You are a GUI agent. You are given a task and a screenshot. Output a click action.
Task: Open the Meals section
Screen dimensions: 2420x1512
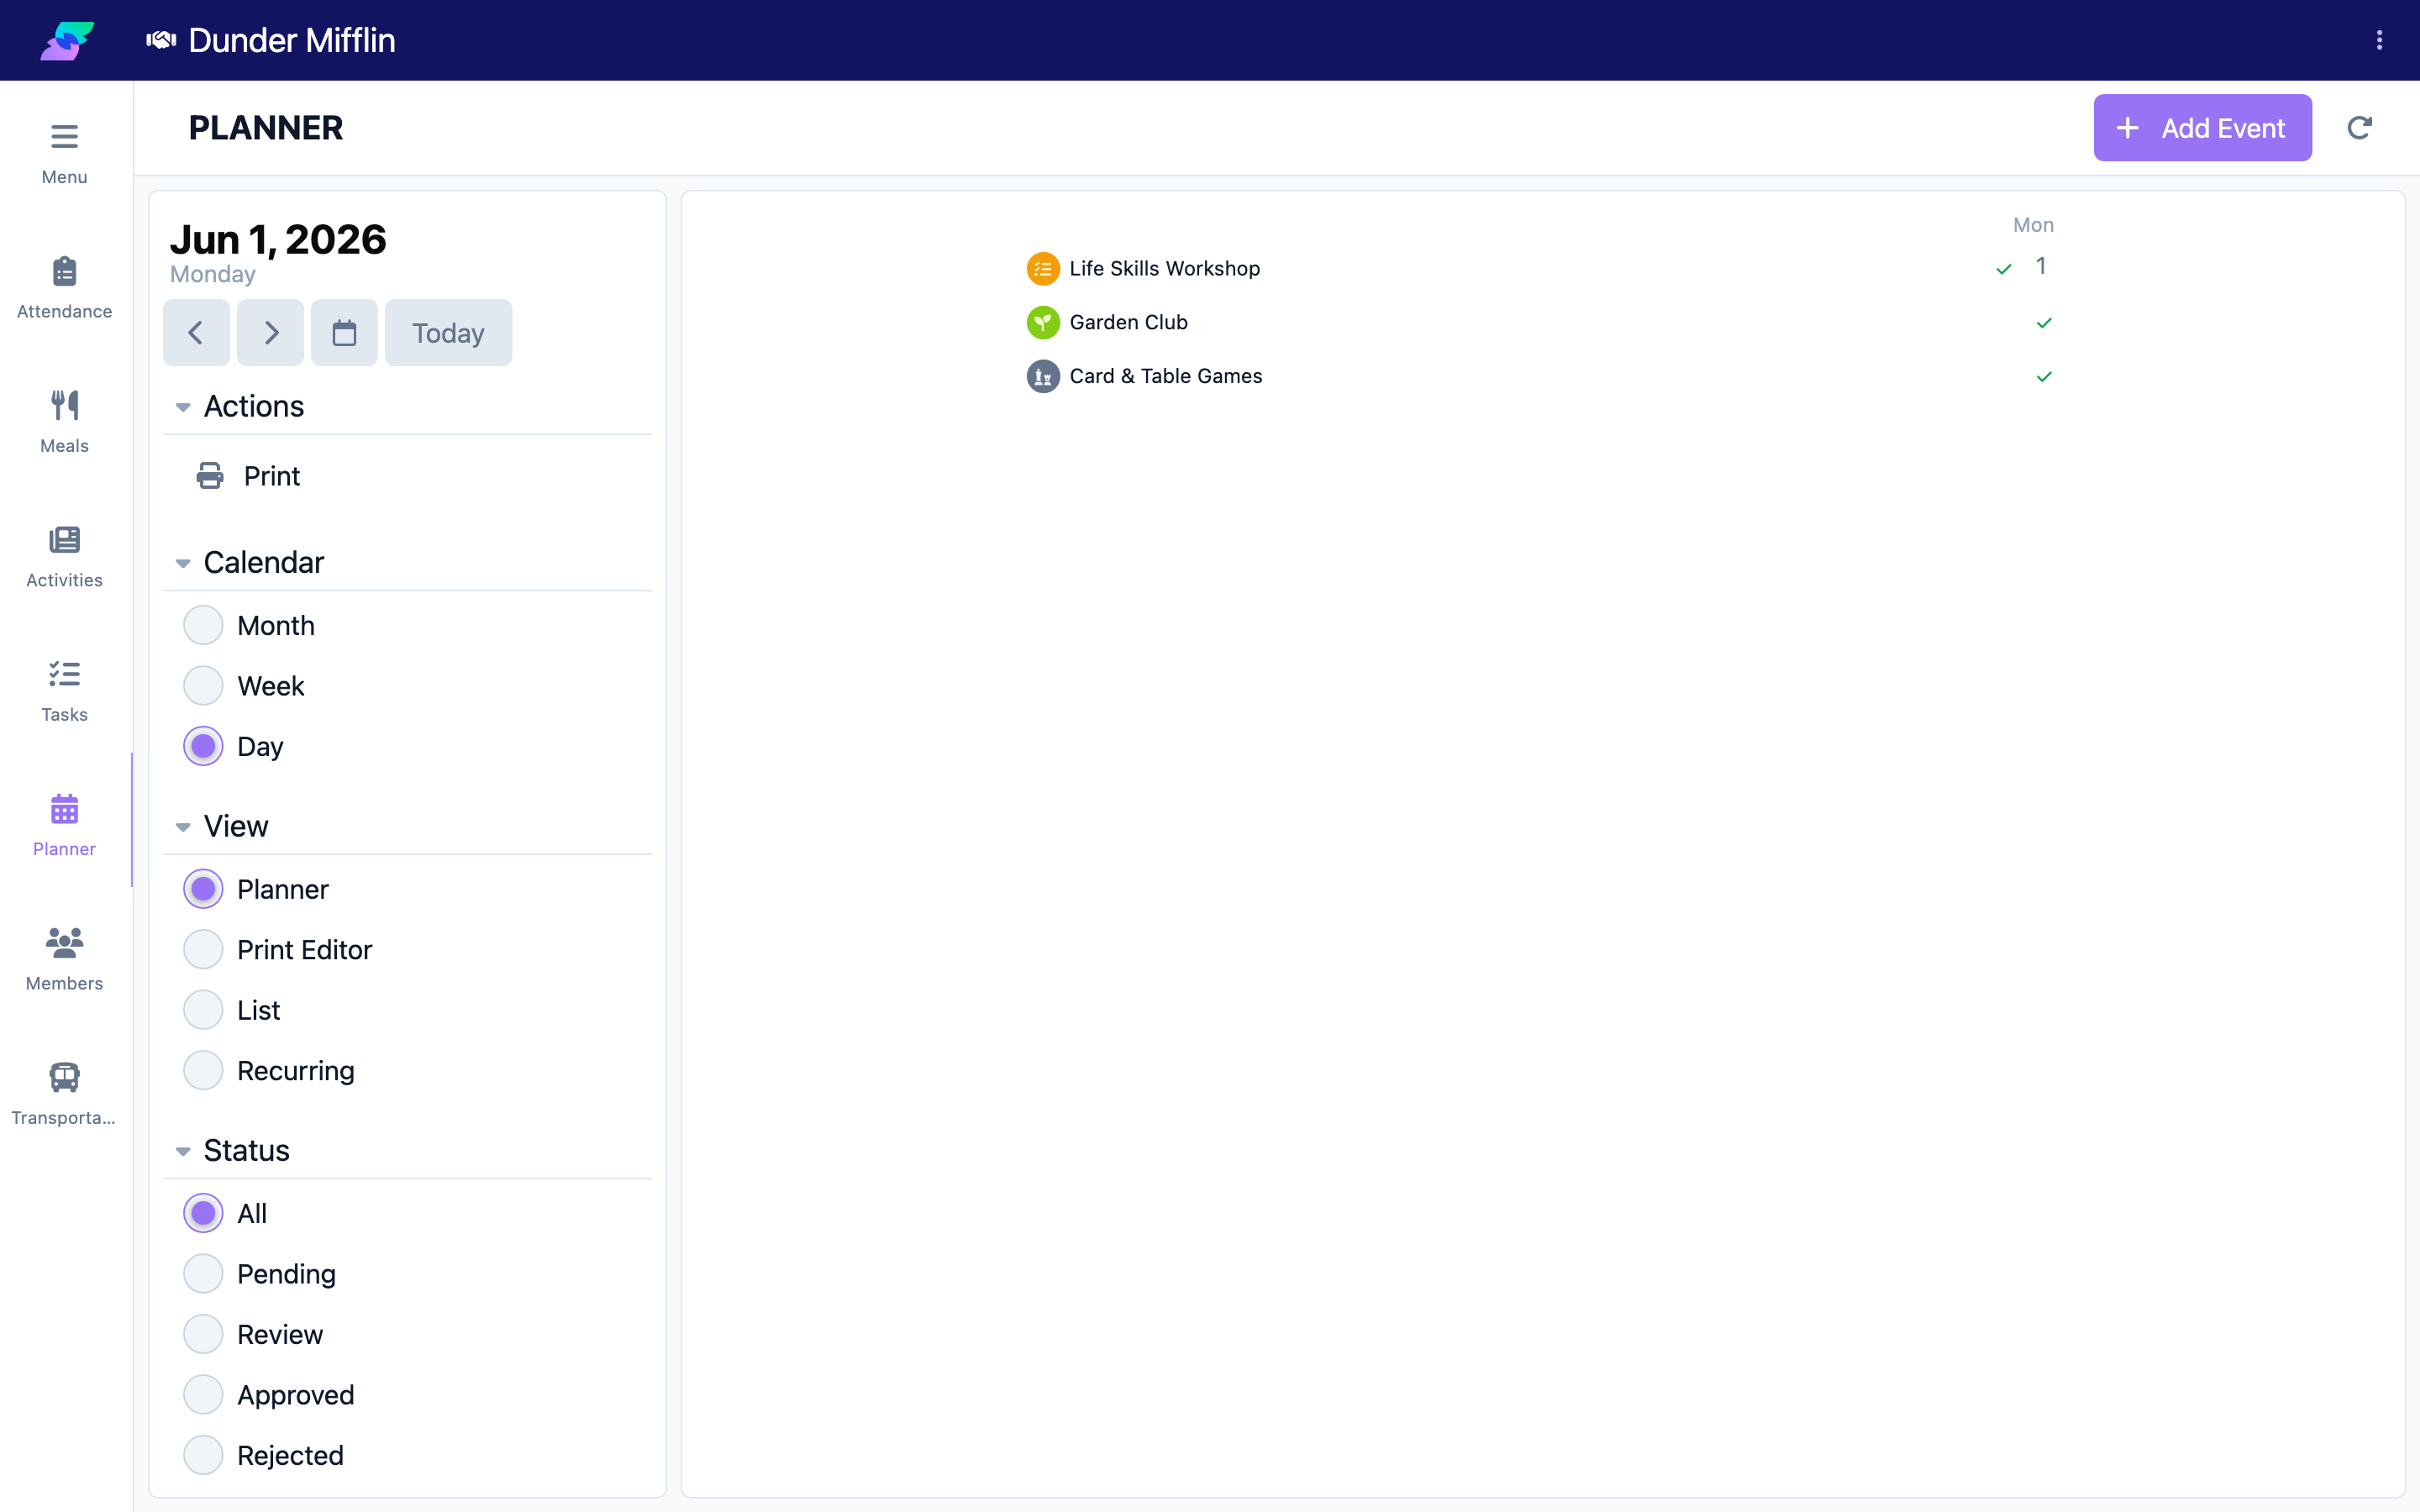[x=64, y=422]
